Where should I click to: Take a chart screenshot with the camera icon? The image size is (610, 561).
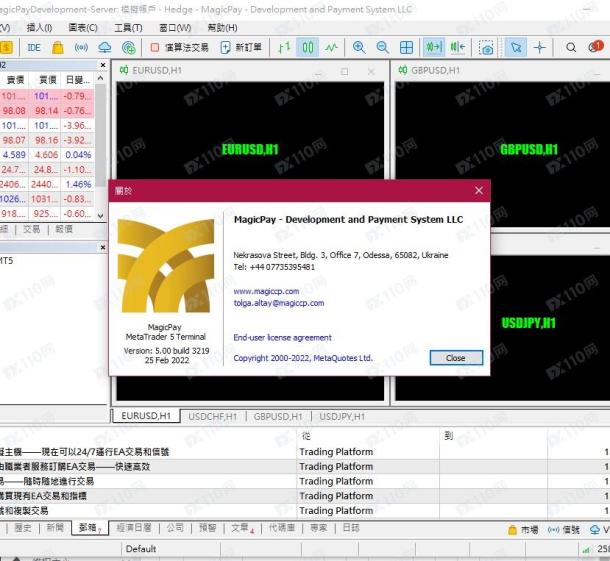point(486,48)
